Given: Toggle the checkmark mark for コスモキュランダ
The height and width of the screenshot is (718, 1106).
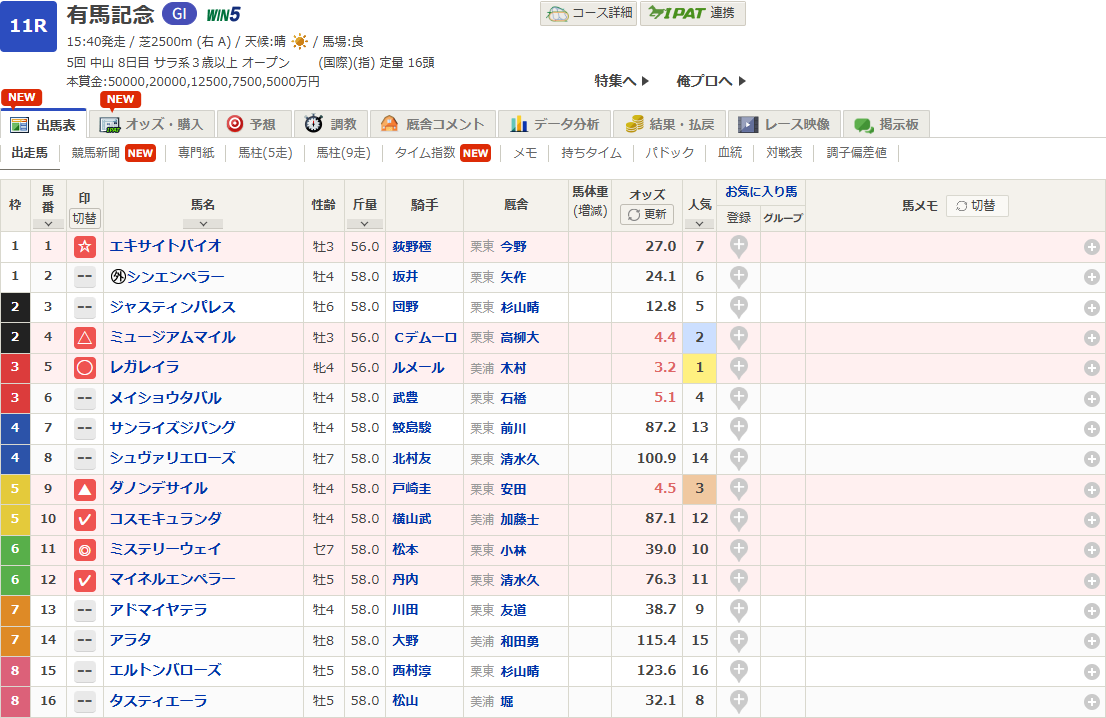Looking at the screenshot, I should coord(85,519).
